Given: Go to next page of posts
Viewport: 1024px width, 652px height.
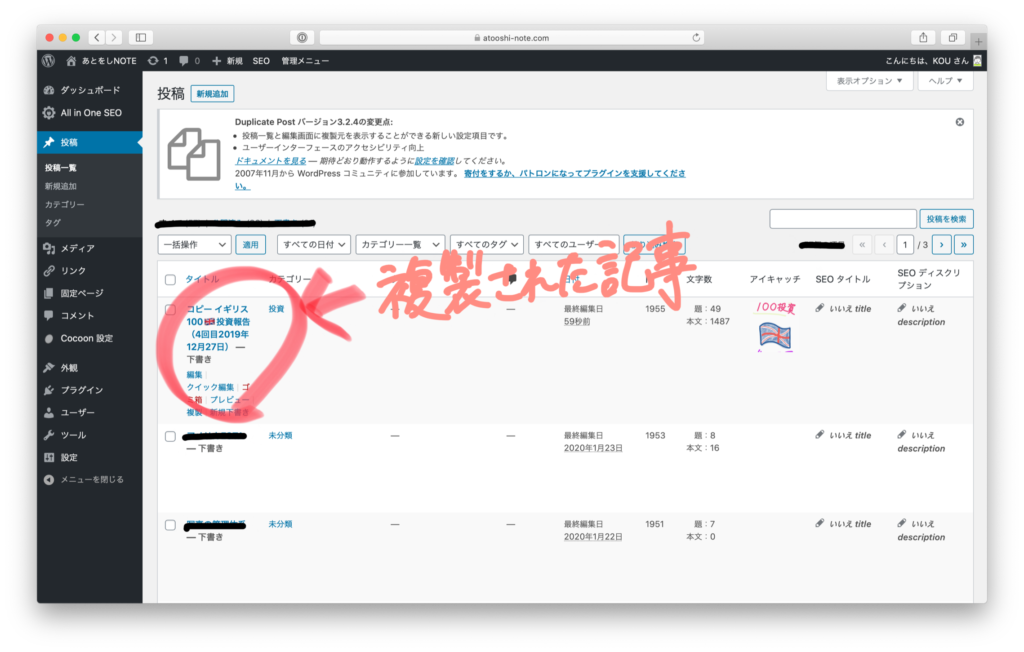Looking at the screenshot, I should click(938, 244).
